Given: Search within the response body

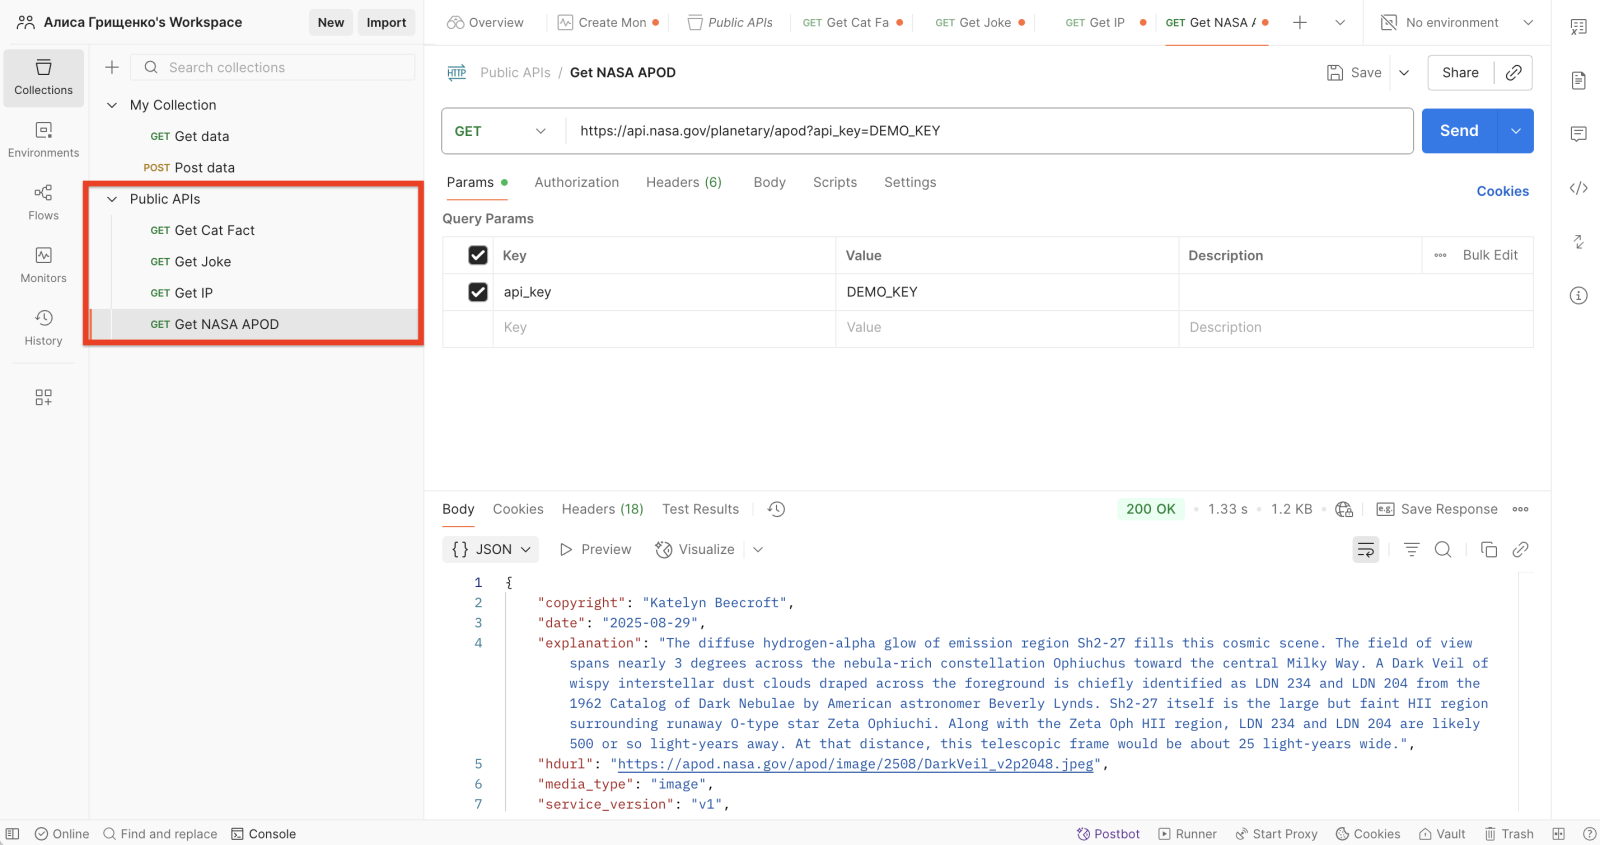Looking at the screenshot, I should click(1443, 549).
